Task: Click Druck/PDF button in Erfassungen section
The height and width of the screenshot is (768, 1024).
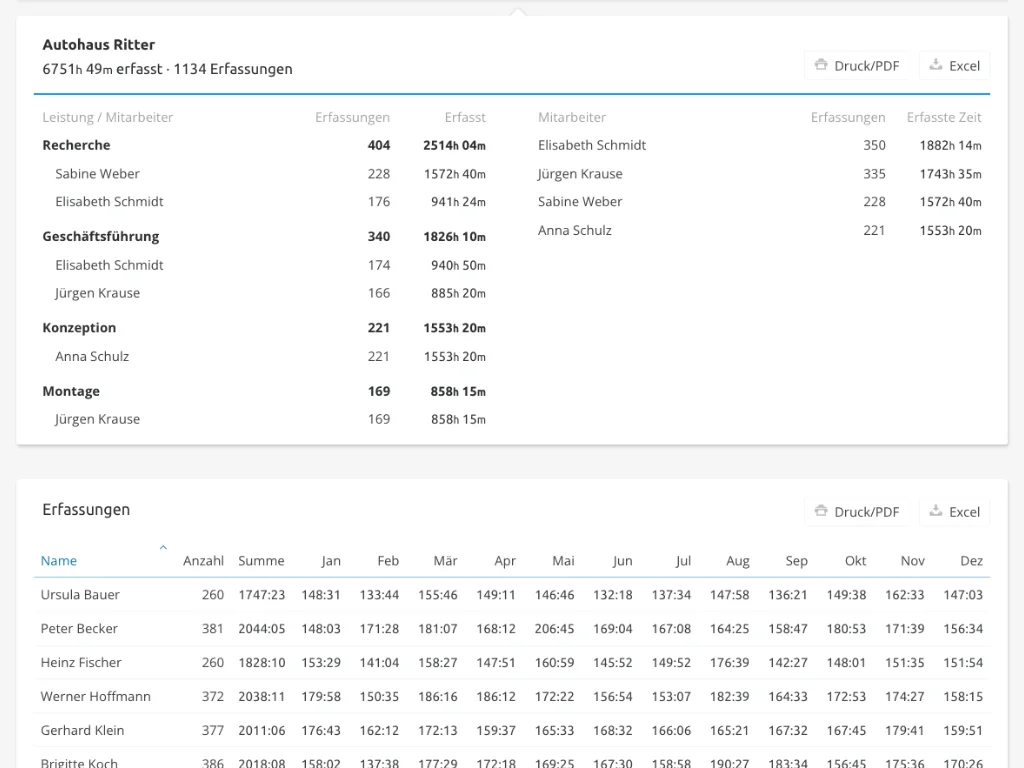Action: [x=856, y=511]
